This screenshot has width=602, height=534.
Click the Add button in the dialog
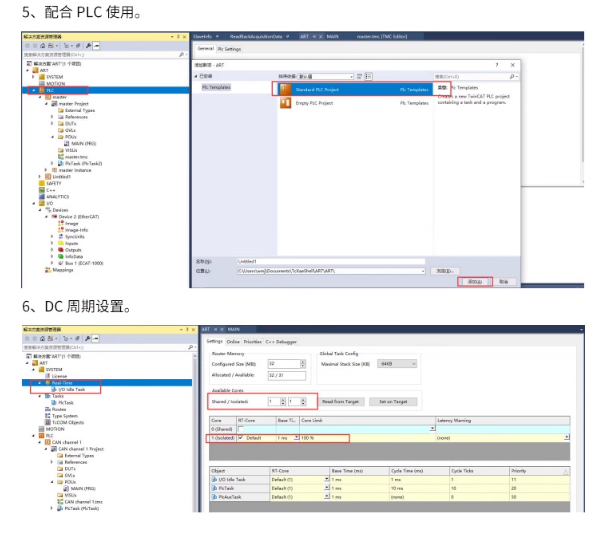[475, 281]
